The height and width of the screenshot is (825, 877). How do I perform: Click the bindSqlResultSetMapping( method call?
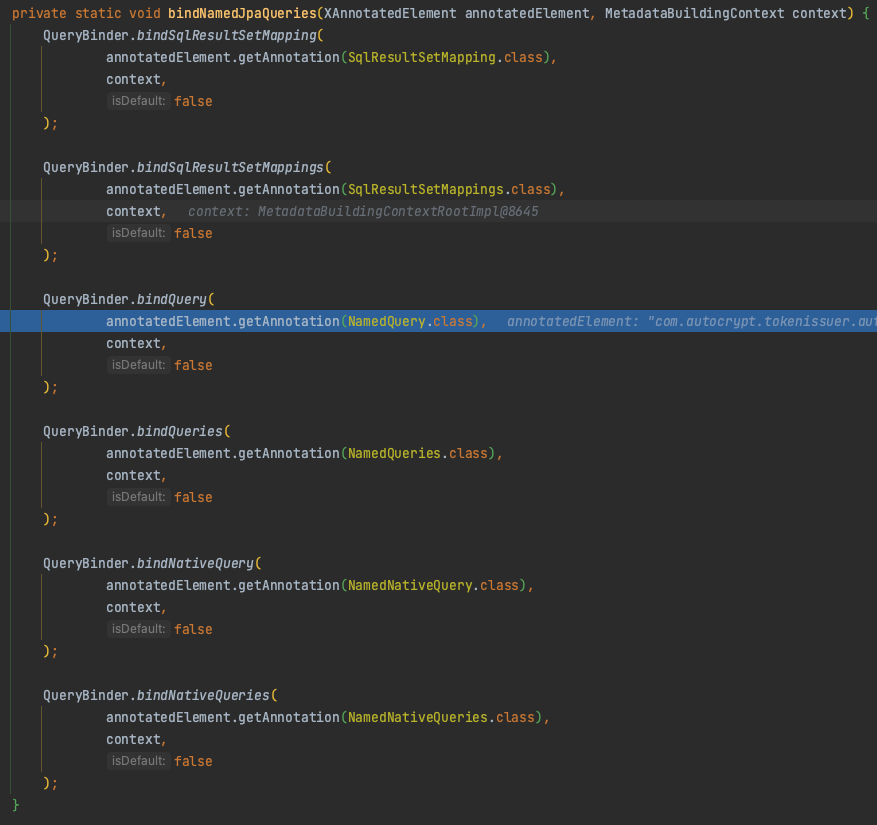tap(230, 35)
